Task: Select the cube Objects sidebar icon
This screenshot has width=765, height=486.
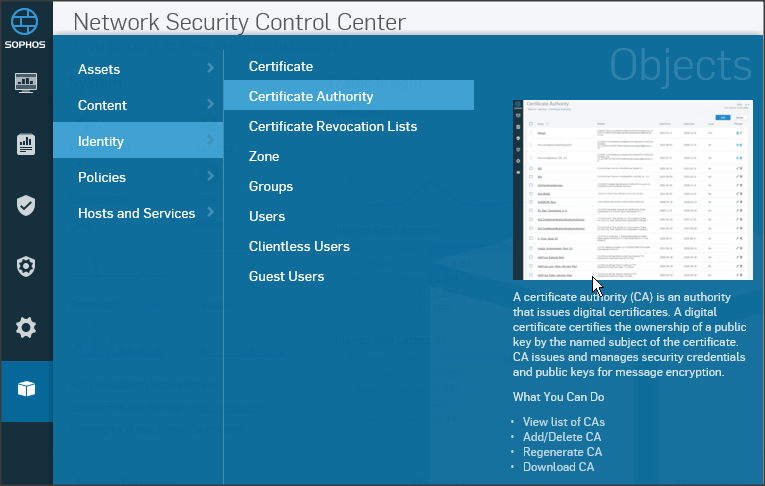Action: pyautogui.click(x=26, y=389)
